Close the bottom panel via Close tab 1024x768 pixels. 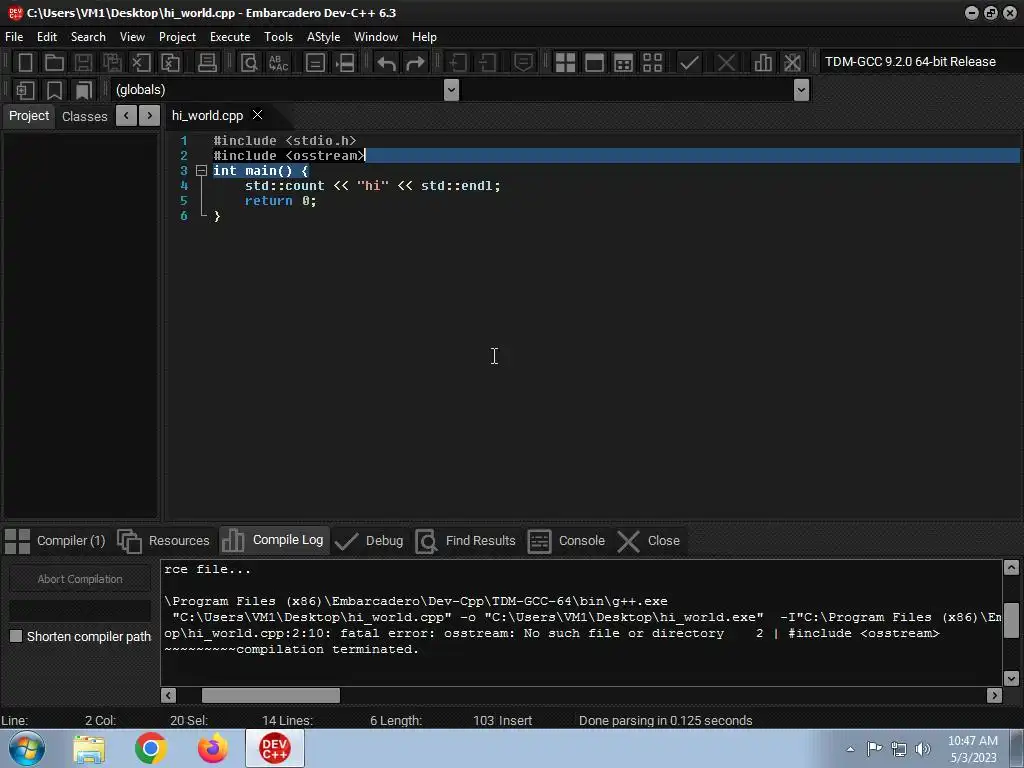click(649, 541)
